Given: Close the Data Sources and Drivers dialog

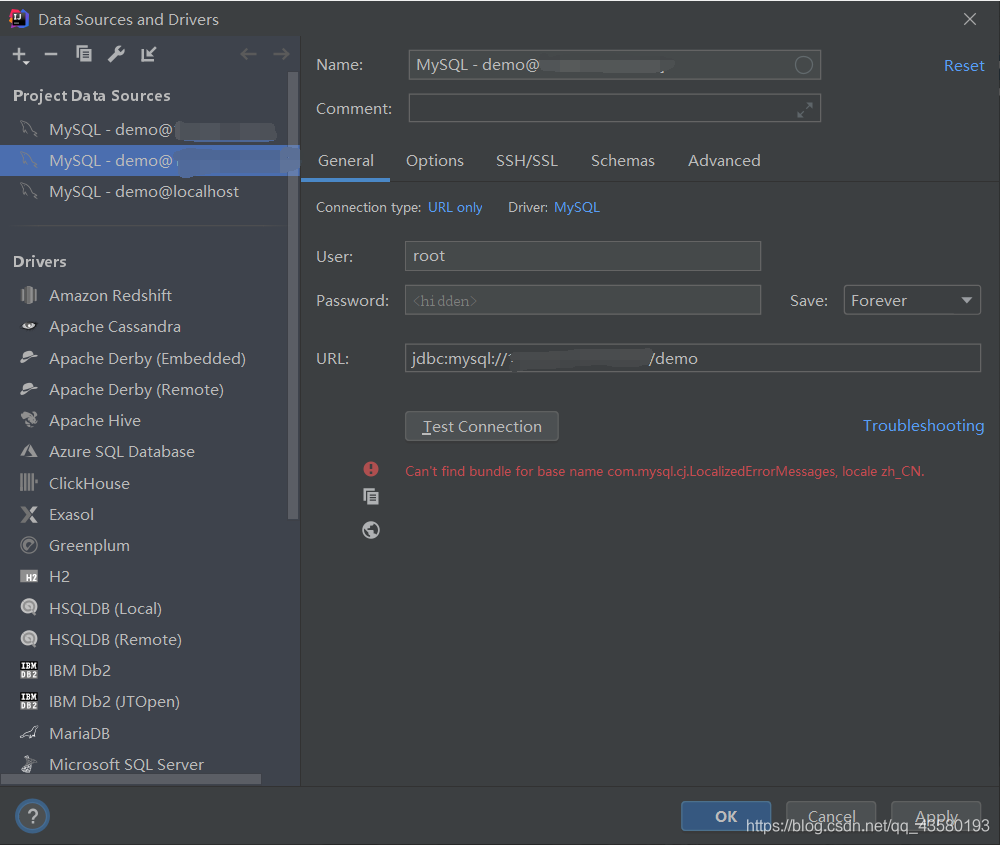Looking at the screenshot, I should coord(969,19).
